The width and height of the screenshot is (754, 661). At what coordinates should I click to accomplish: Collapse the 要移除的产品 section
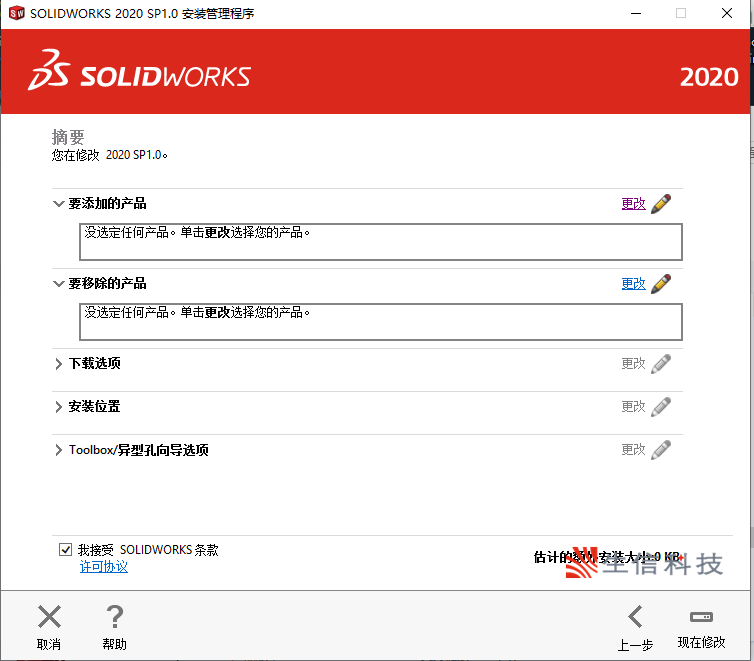coord(58,284)
